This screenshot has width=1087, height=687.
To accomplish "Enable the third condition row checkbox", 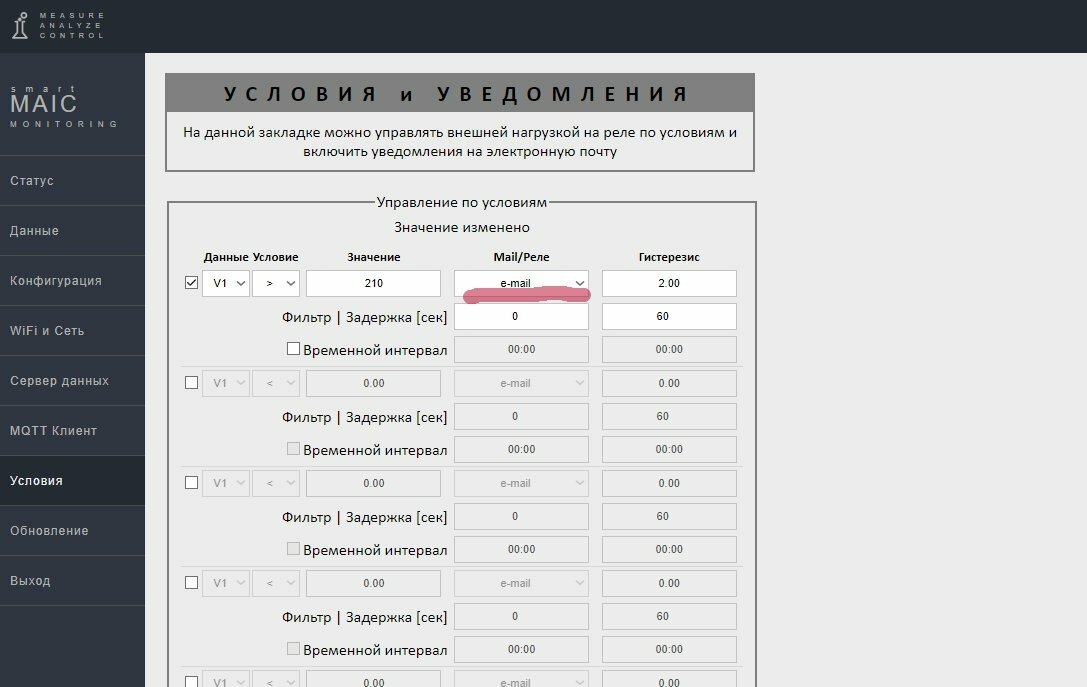I will (191, 482).
